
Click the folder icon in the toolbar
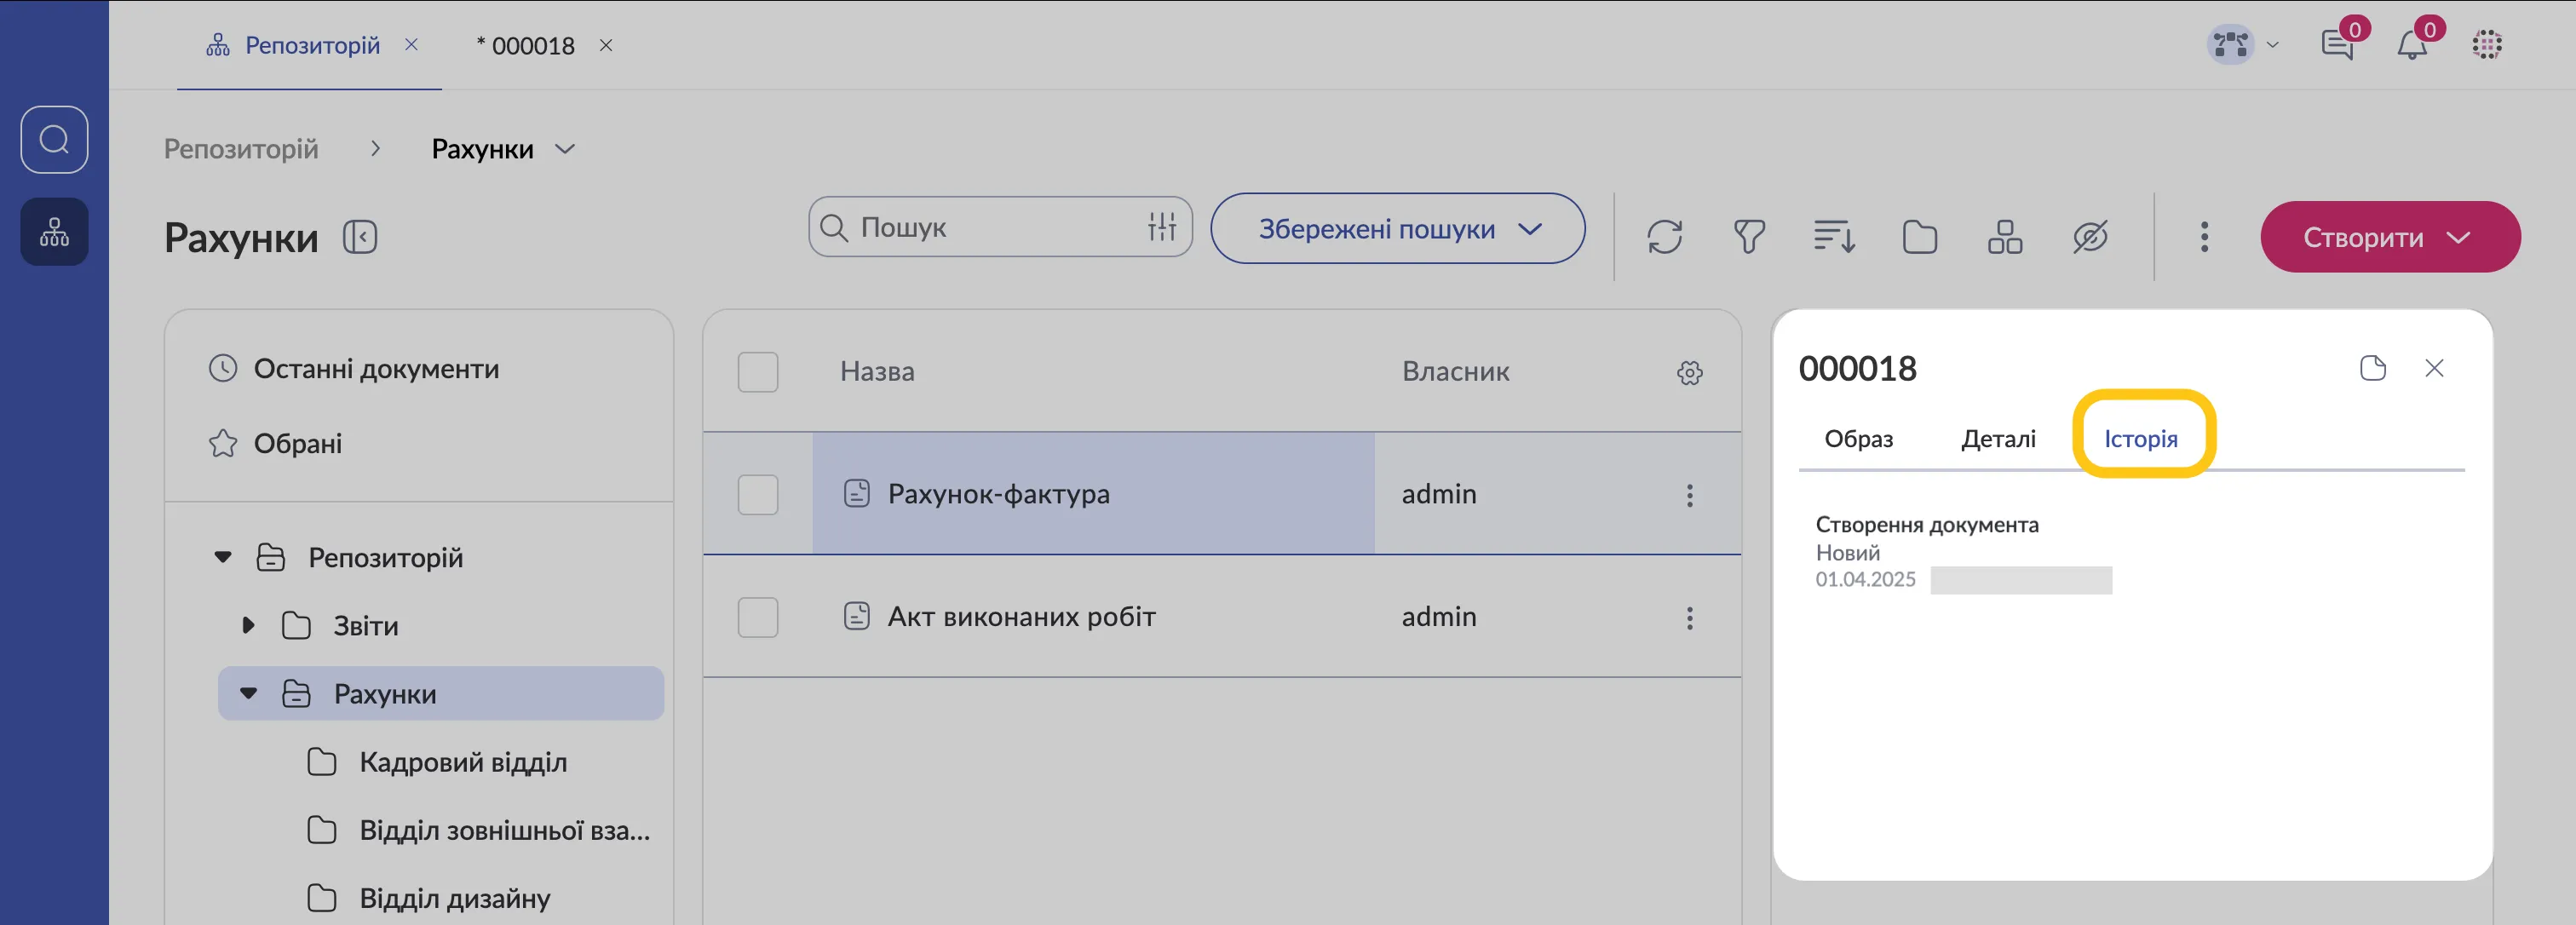[x=1919, y=237]
